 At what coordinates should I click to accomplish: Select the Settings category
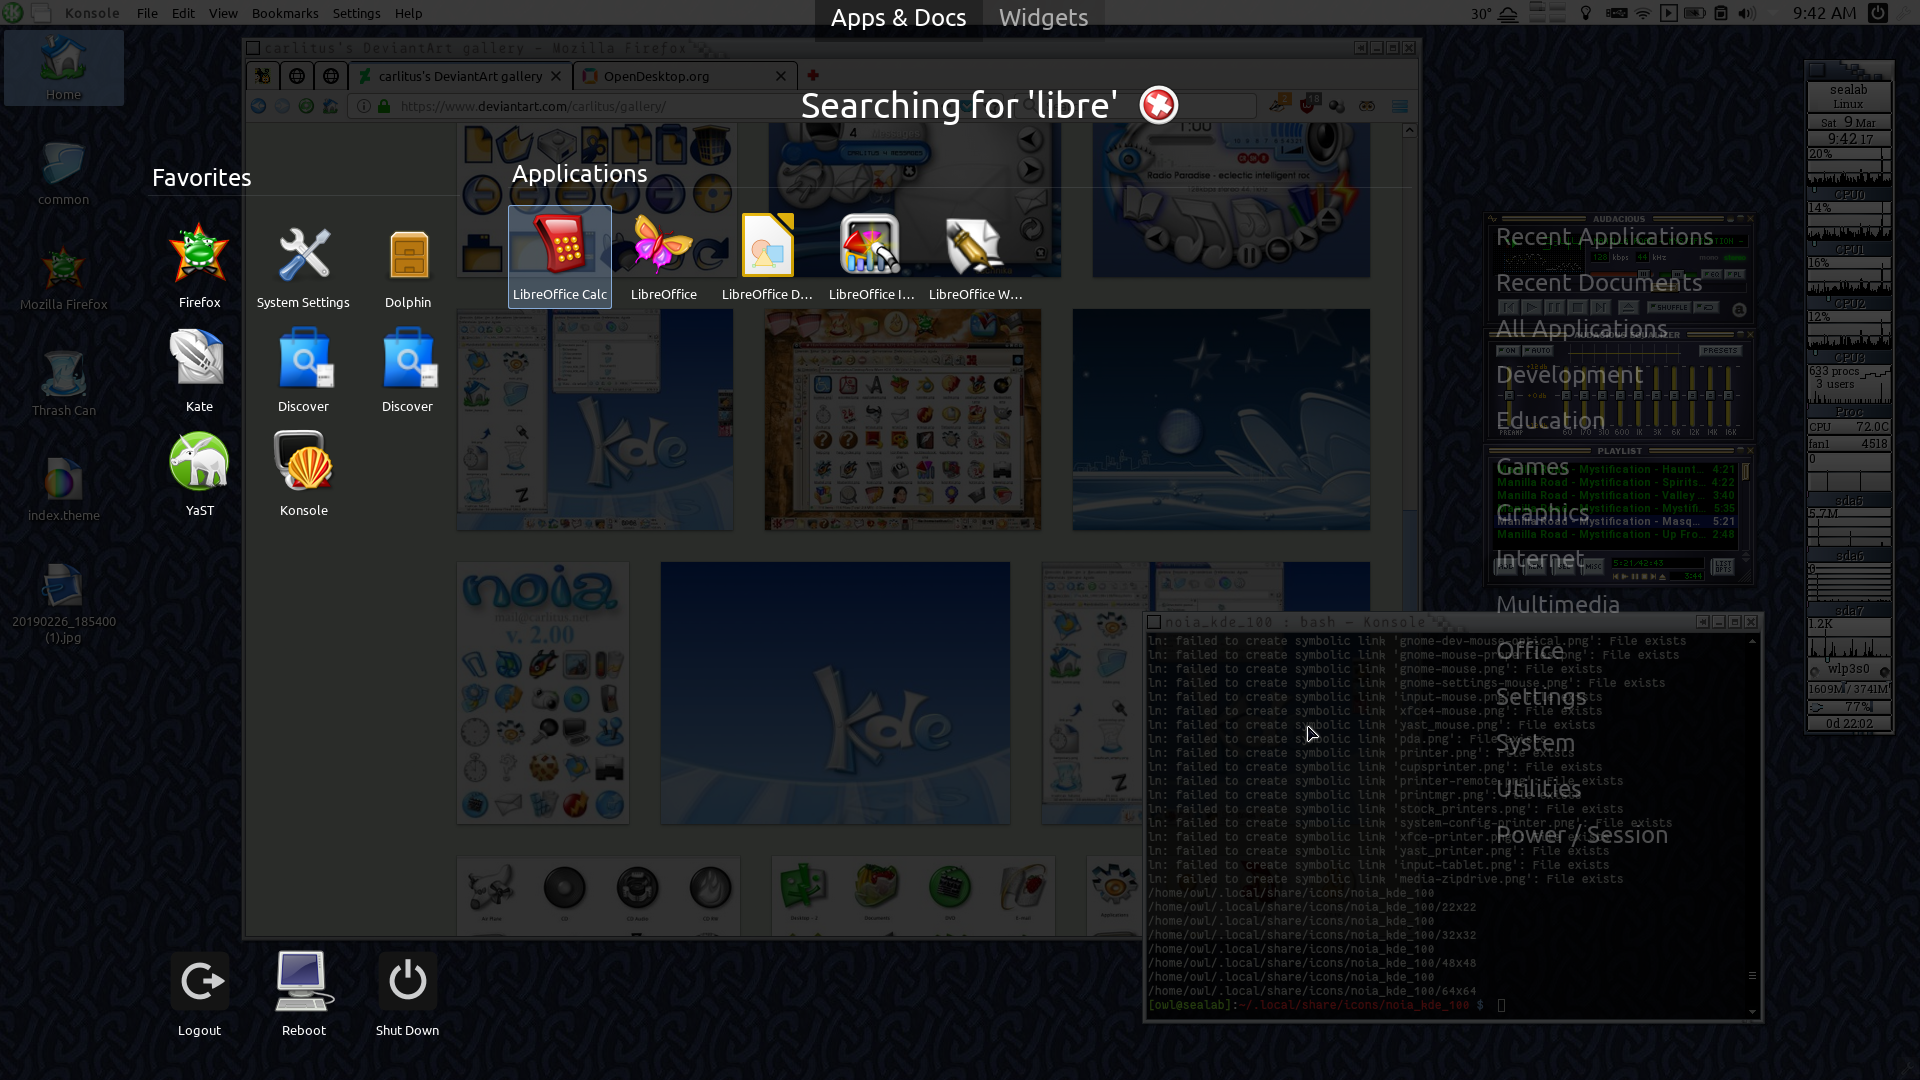1540,697
